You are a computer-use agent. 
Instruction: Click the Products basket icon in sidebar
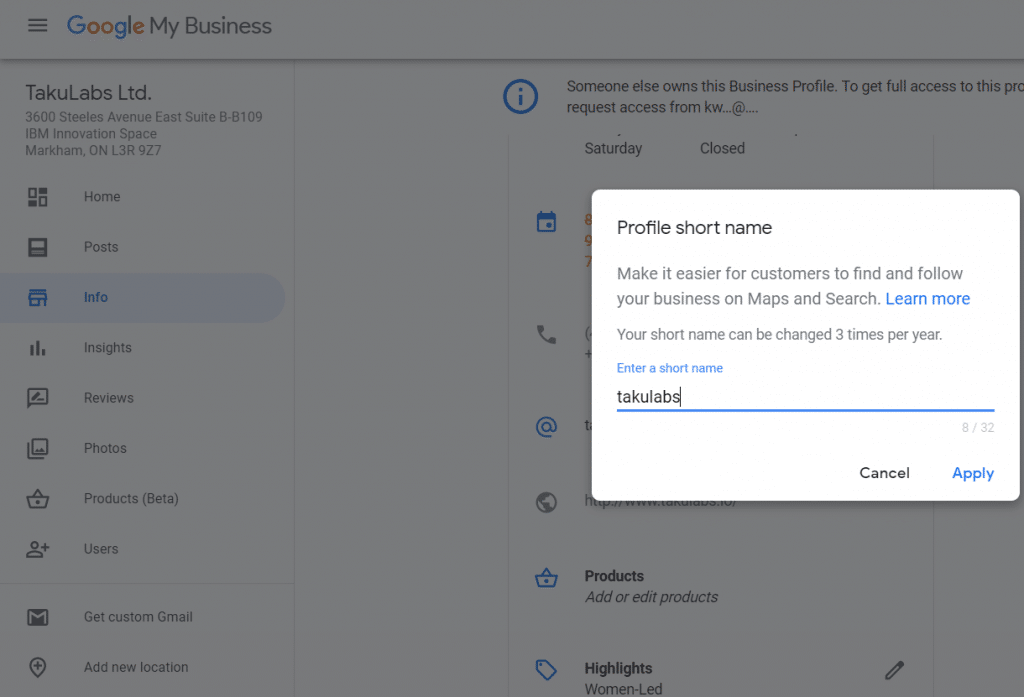point(37,499)
